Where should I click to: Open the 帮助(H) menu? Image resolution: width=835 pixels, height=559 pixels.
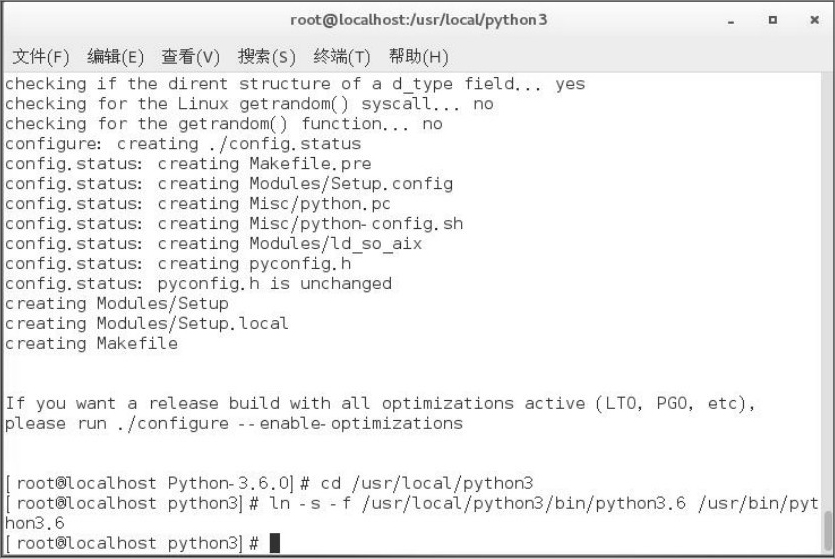click(x=418, y=56)
